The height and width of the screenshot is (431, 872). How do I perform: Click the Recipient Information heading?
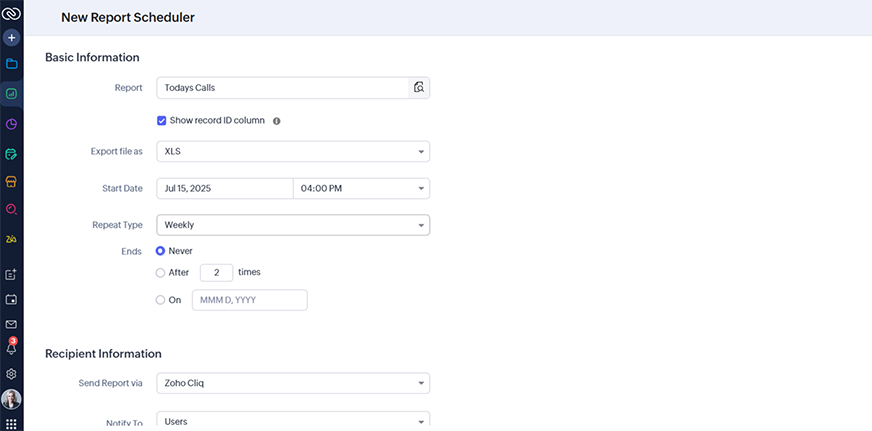103,354
